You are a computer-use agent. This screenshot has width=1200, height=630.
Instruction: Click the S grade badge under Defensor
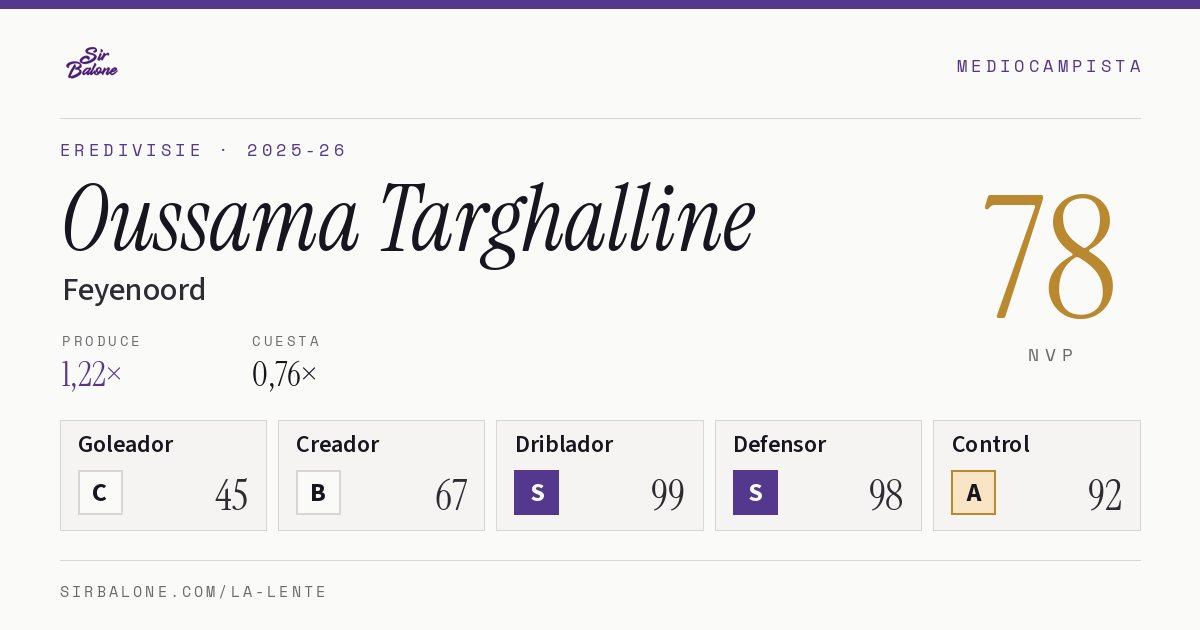coord(755,492)
